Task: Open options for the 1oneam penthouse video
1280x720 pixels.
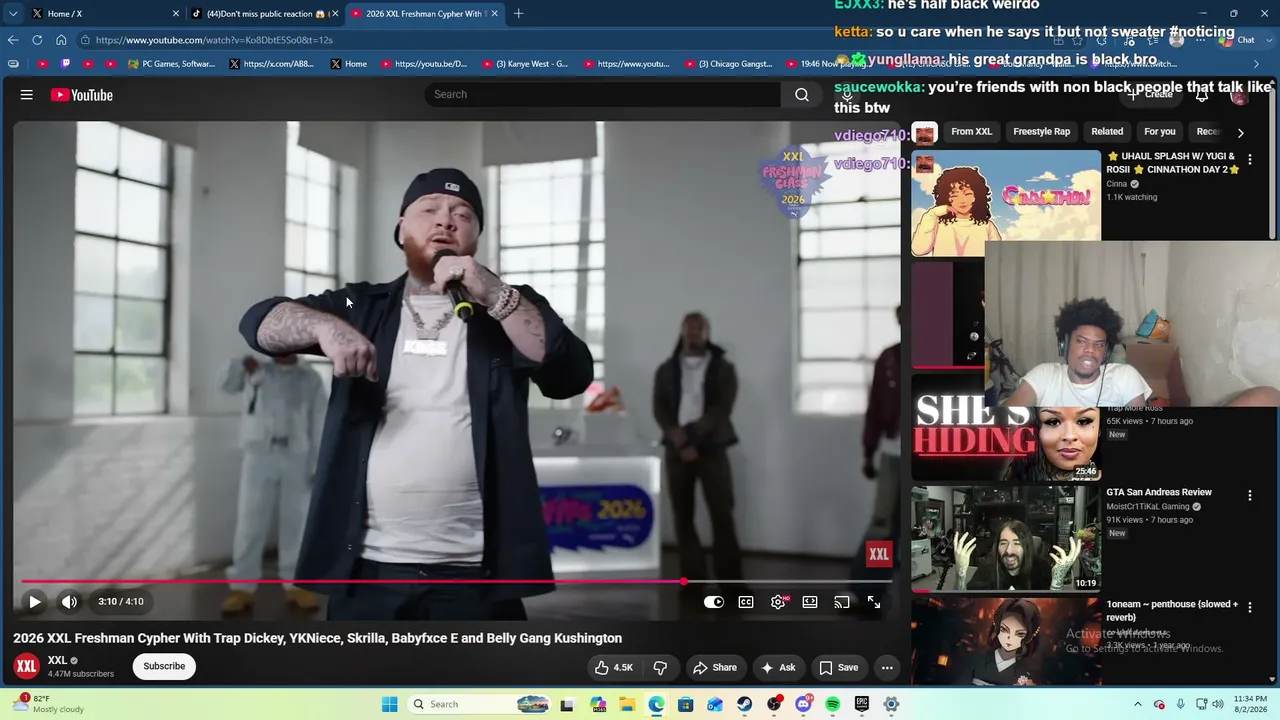Action: (1249, 607)
